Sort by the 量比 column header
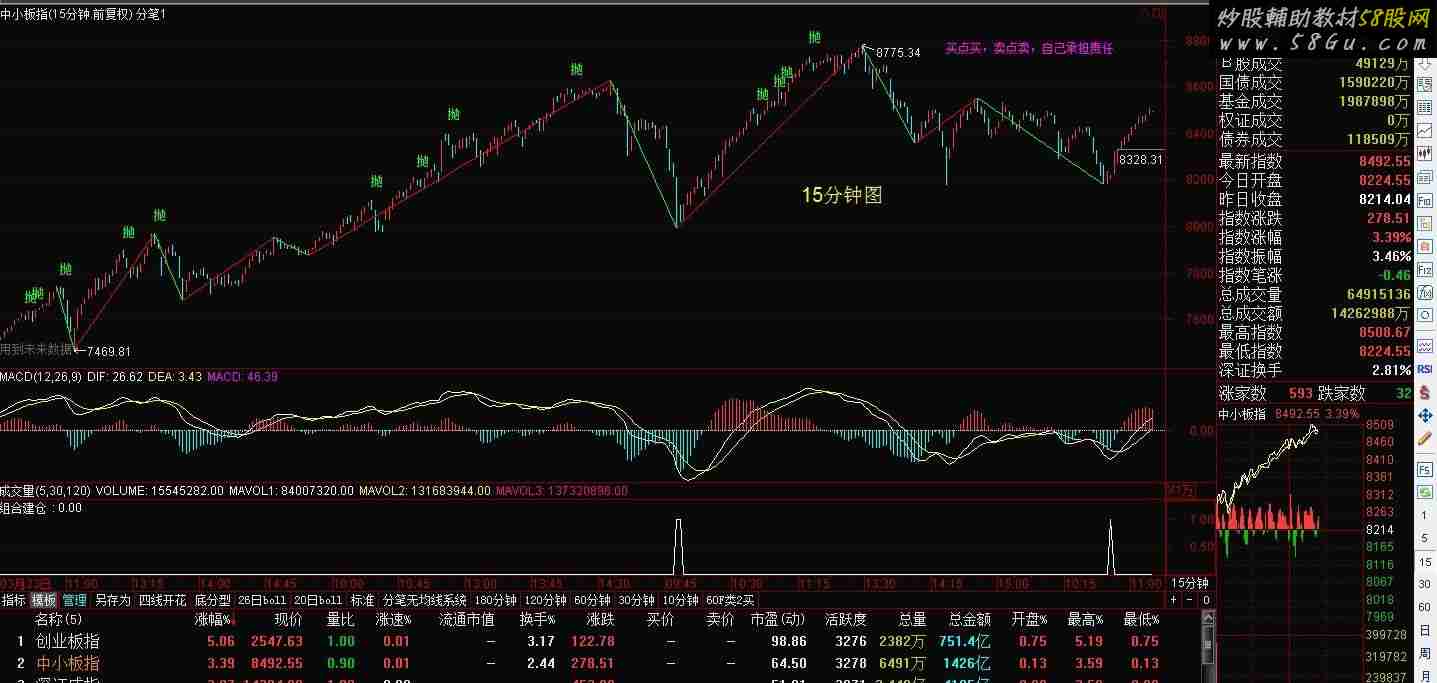 point(340,620)
